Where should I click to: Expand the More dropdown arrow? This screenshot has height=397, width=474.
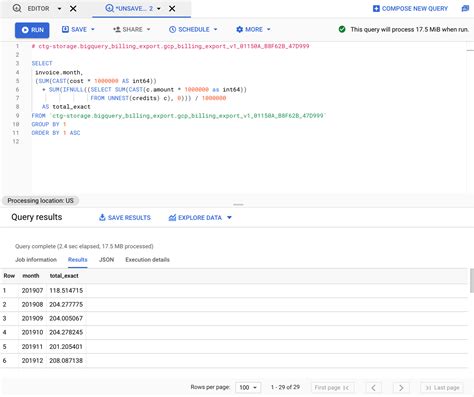[x=268, y=30]
